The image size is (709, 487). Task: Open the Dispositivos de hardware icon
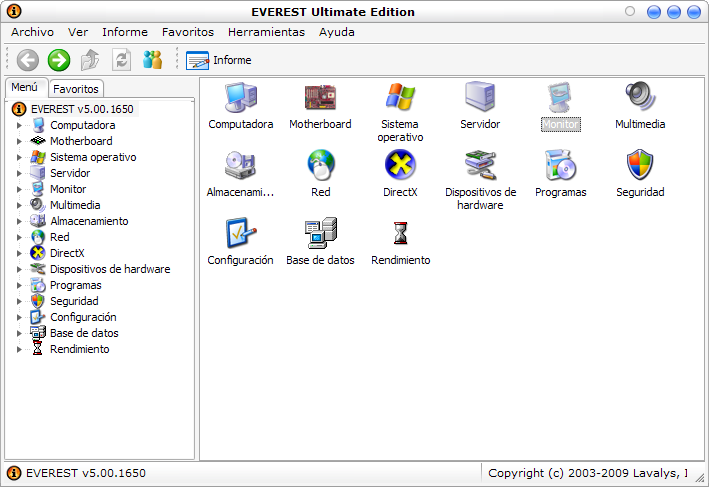480,165
